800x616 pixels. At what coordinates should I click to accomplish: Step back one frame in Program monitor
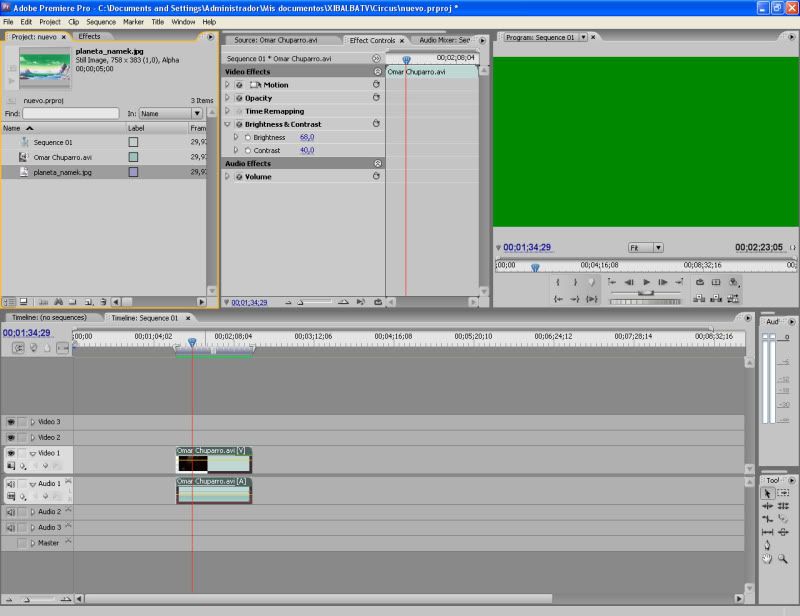(x=629, y=282)
